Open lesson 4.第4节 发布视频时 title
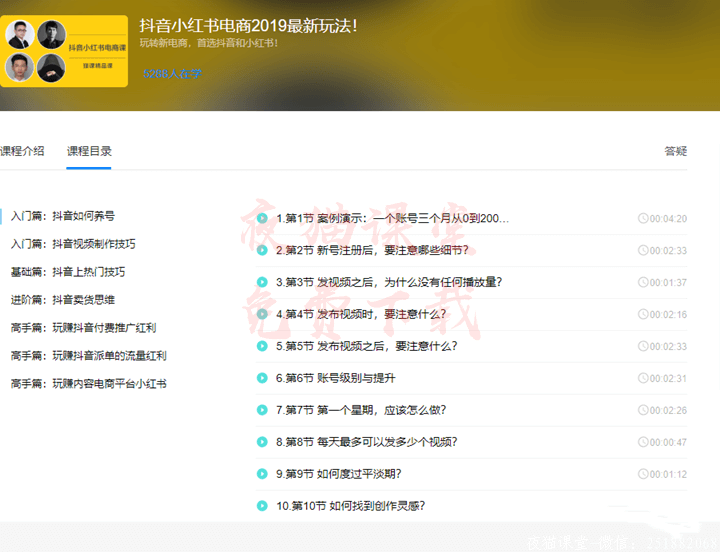 (x=361, y=314)
